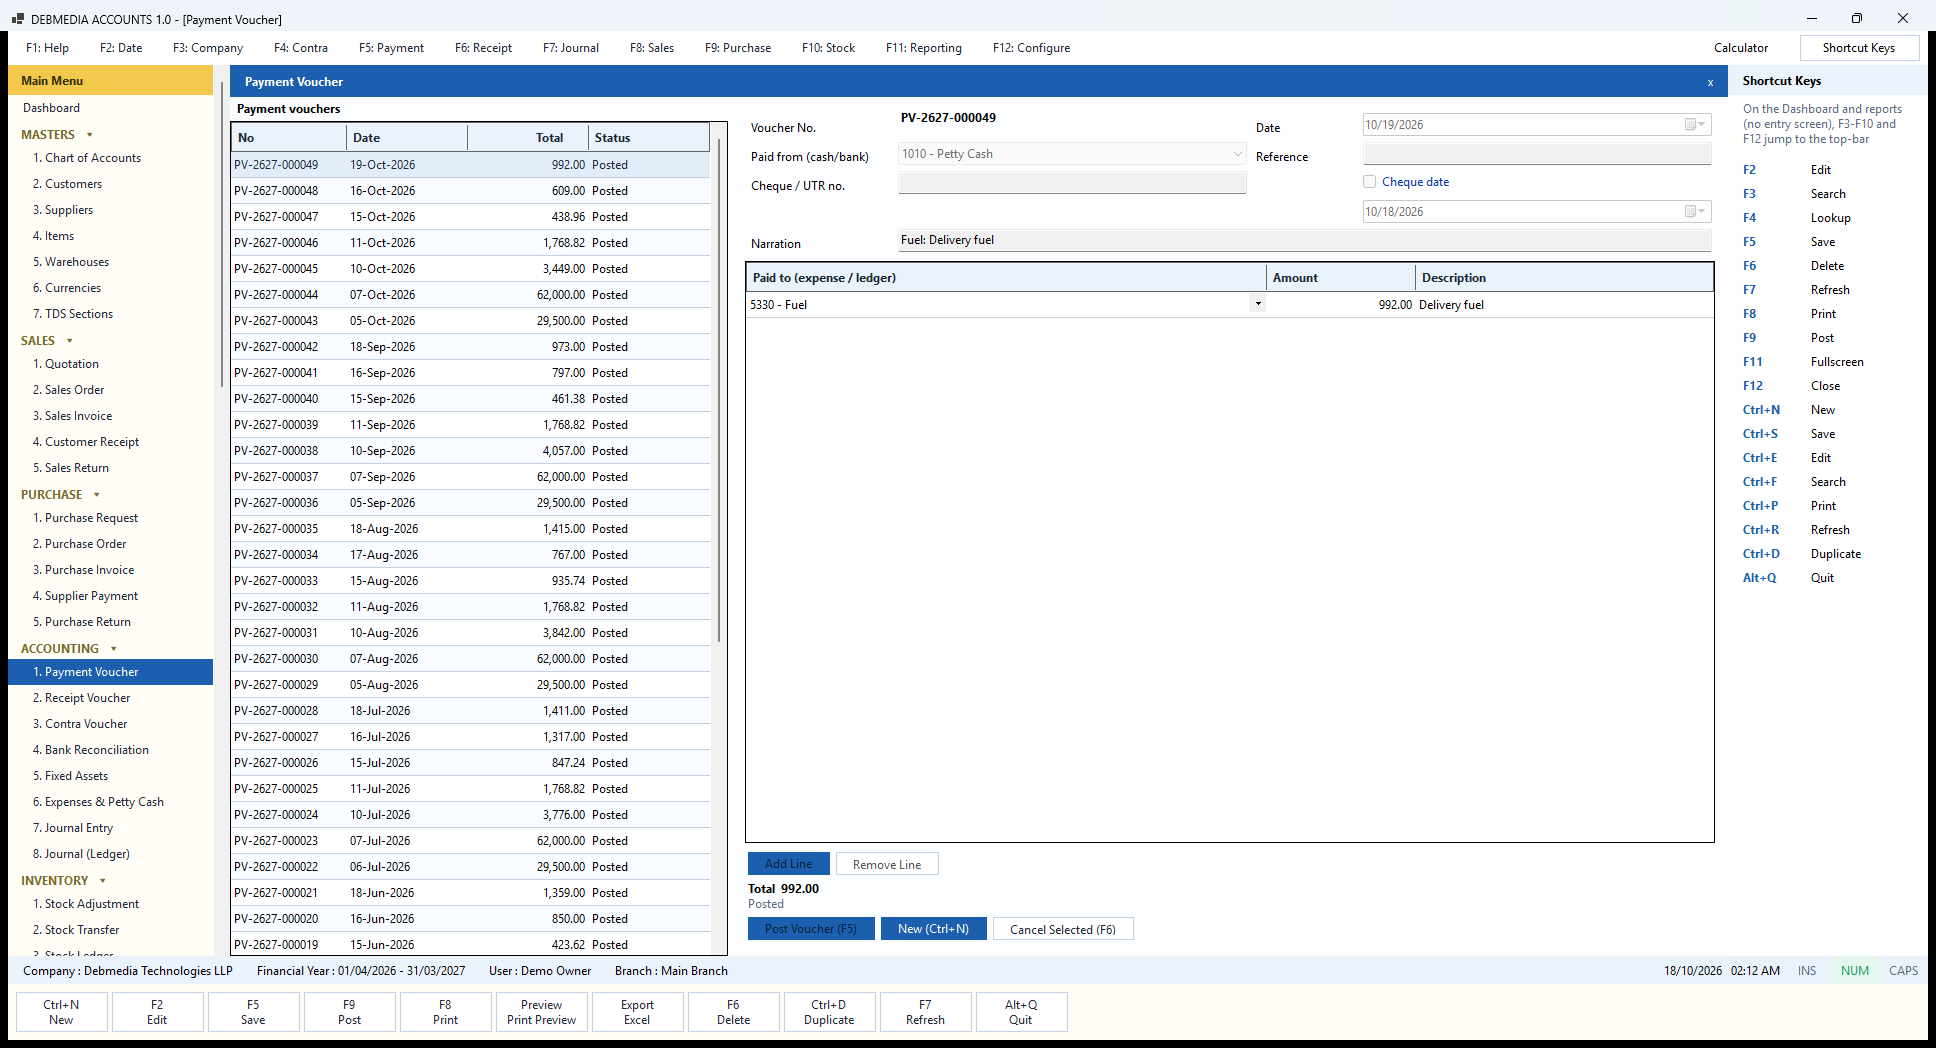Image resolution: width=1936 pixels, height=1048 pixels.
Task: Click the Remove Line button
Action: tap(887, 864)
